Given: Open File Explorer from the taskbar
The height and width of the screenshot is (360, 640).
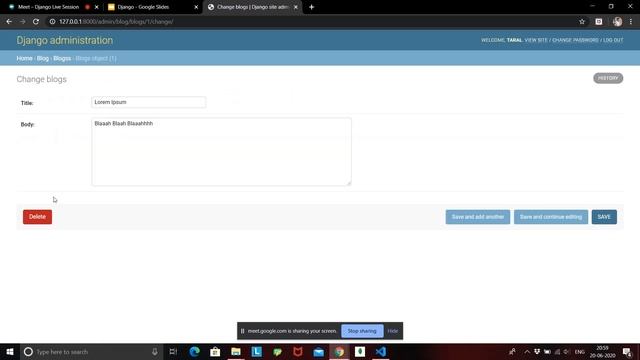Looking at the screenshot, I should (236, 352).
